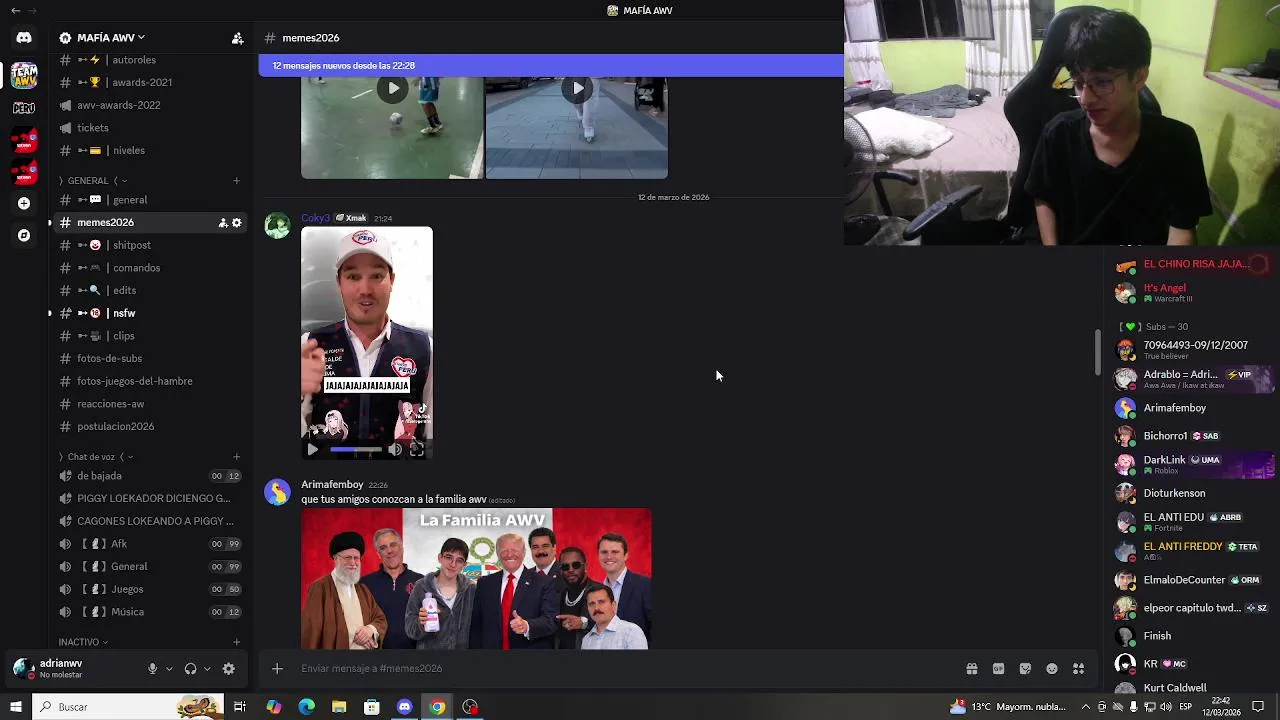This screenshot has height=720, width=1280.
Task: Toggle microphone mute in the user panel
Action: 152,669
